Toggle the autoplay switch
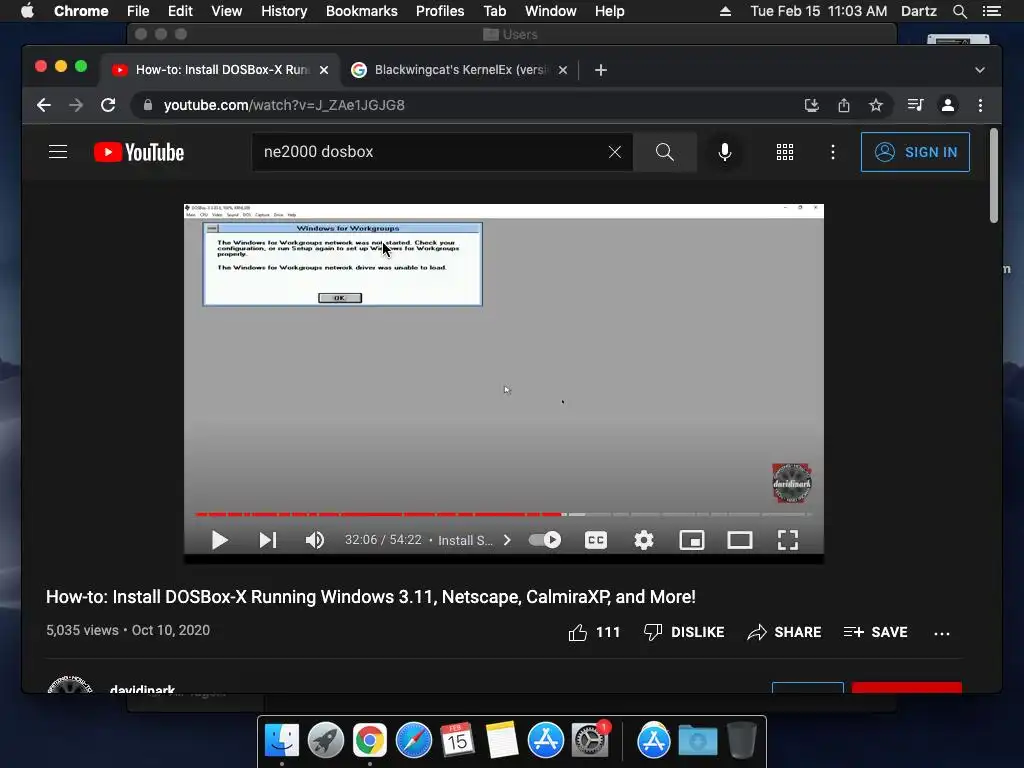 (x=545, y=540)
